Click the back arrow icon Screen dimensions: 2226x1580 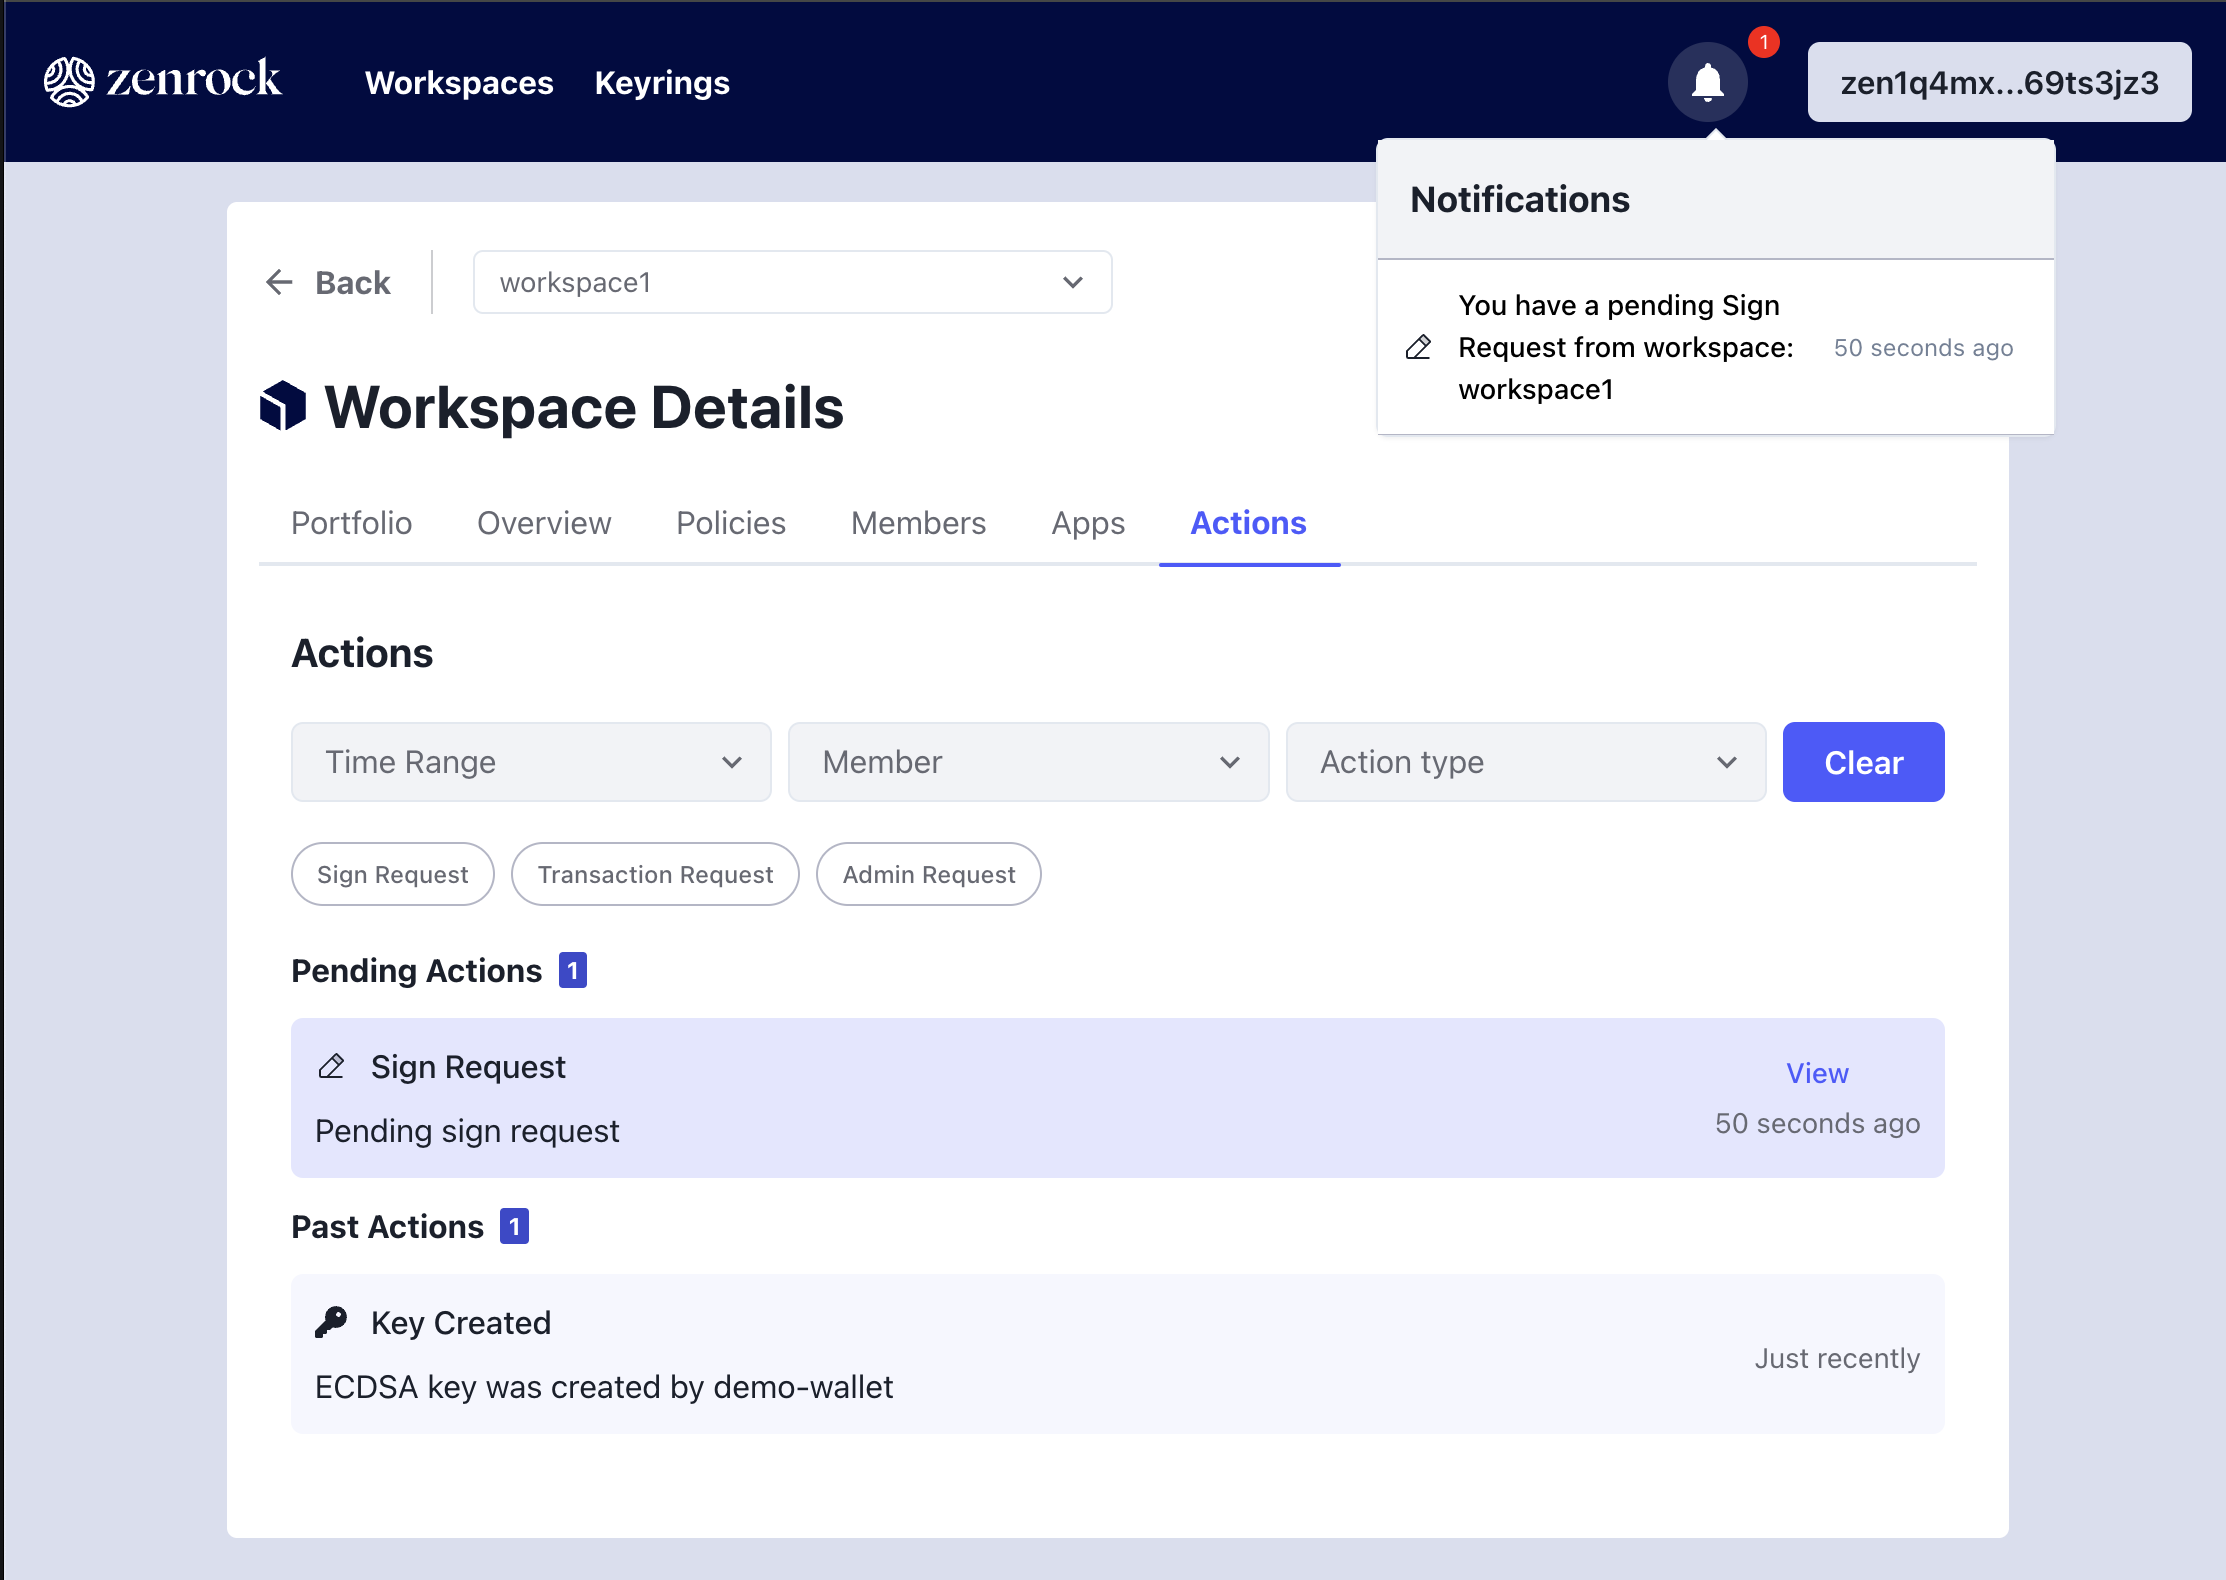[x=280, y=282]
